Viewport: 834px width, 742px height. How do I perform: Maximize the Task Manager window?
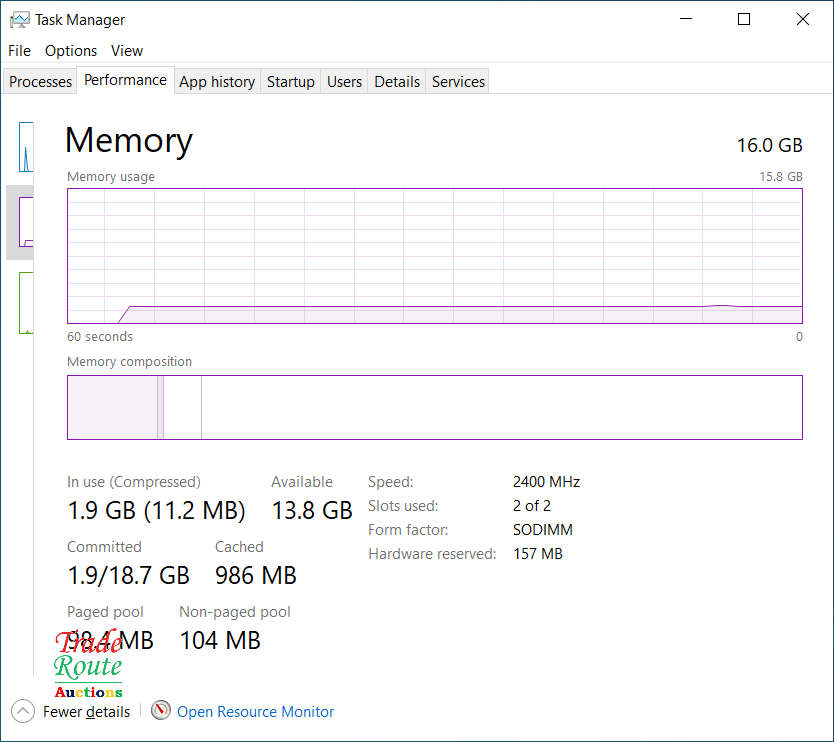(x=744, y=19)
